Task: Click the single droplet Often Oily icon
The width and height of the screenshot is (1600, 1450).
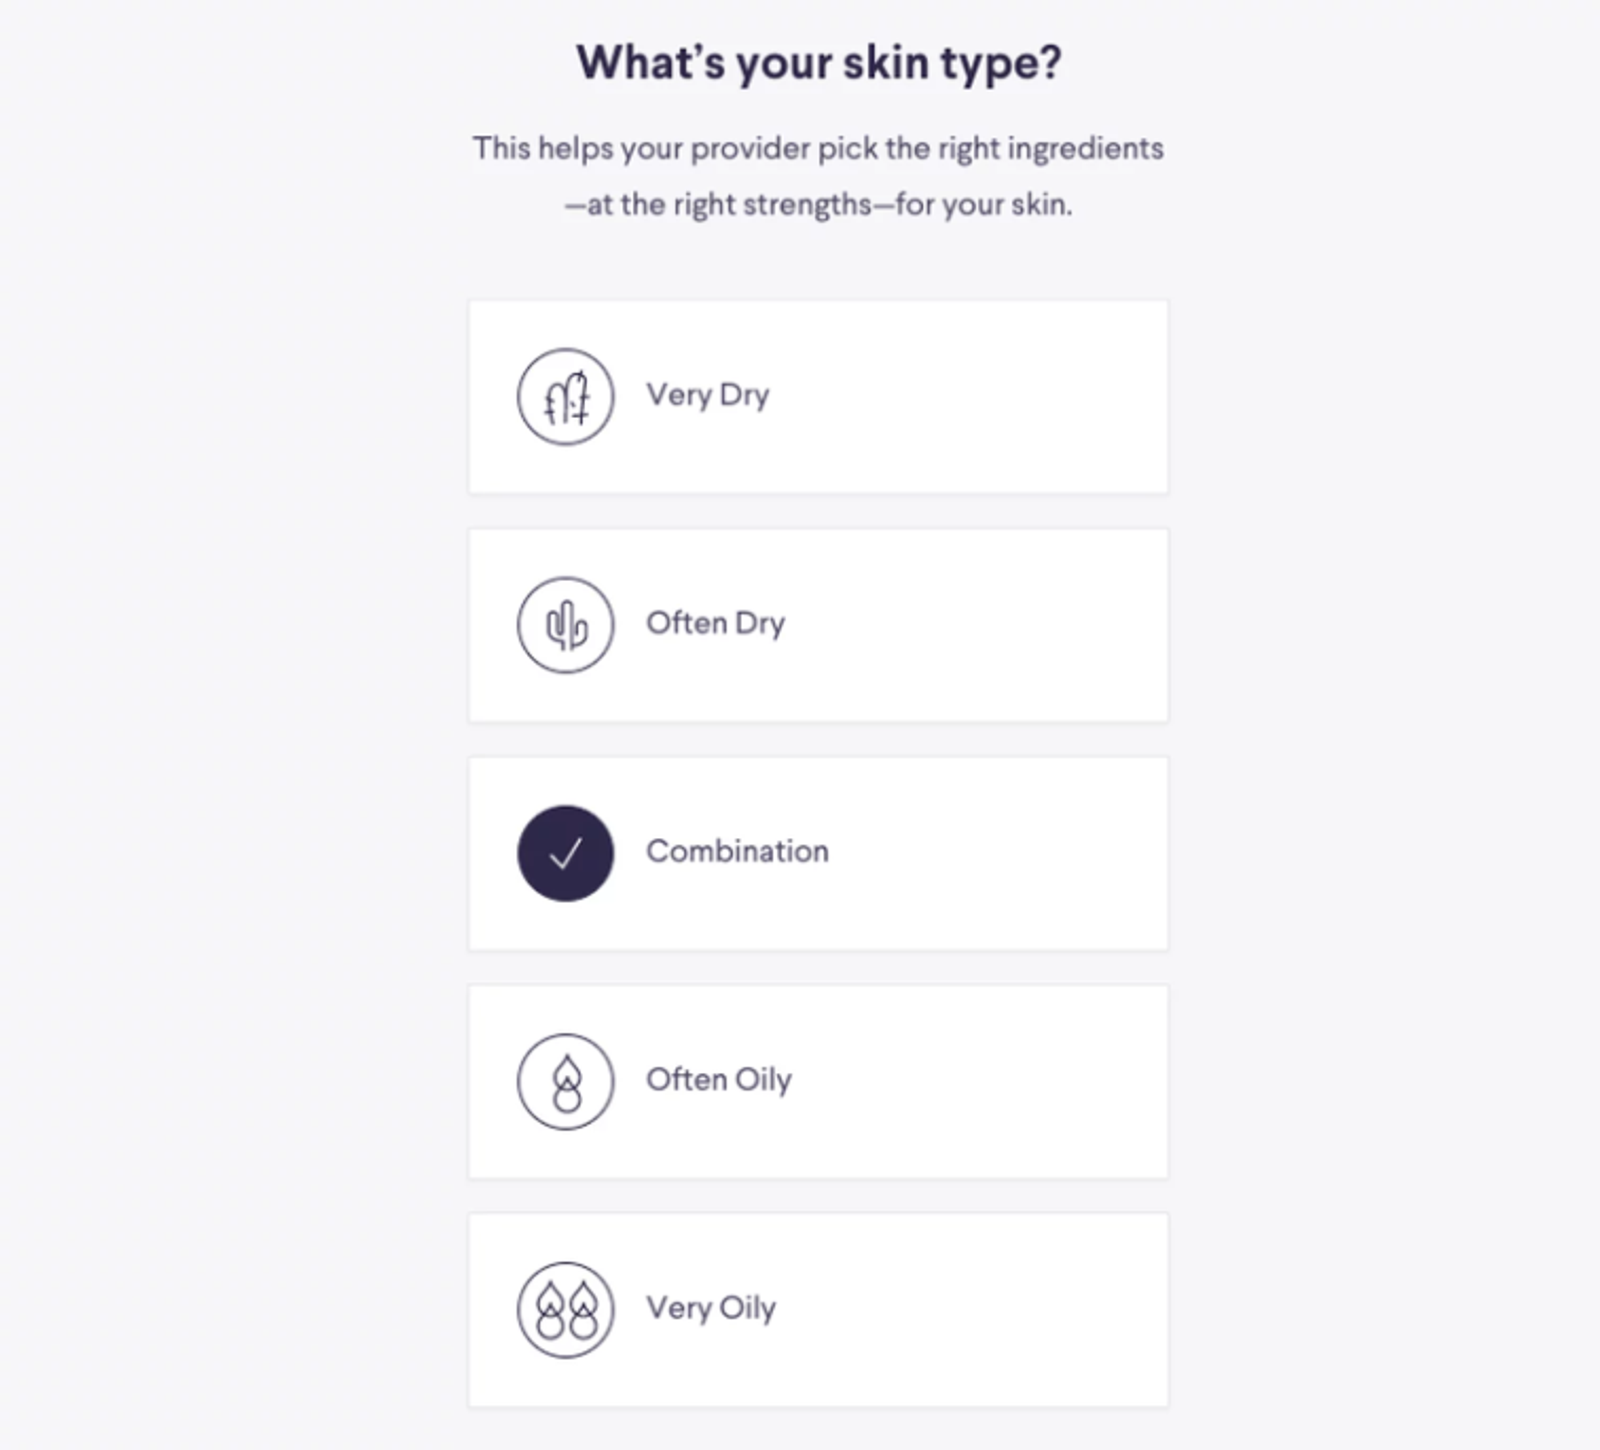Action: click(565, 1082)
